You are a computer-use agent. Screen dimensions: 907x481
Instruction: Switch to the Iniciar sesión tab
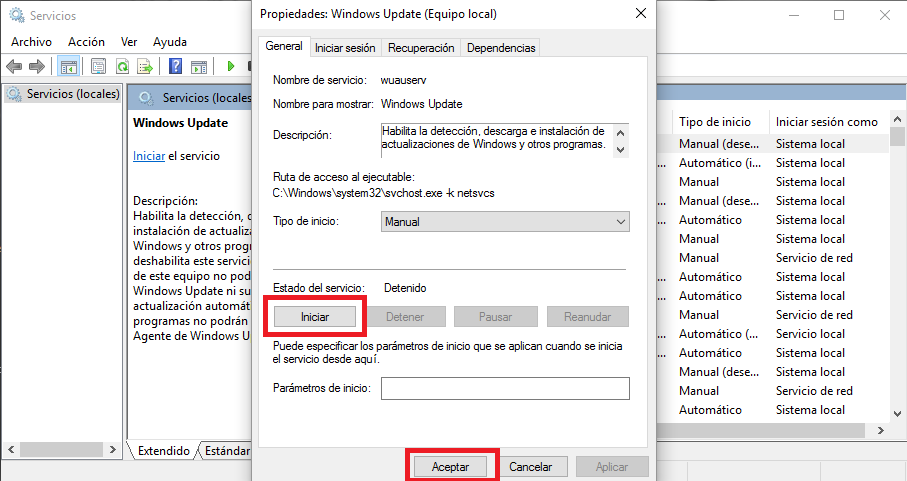345,48
